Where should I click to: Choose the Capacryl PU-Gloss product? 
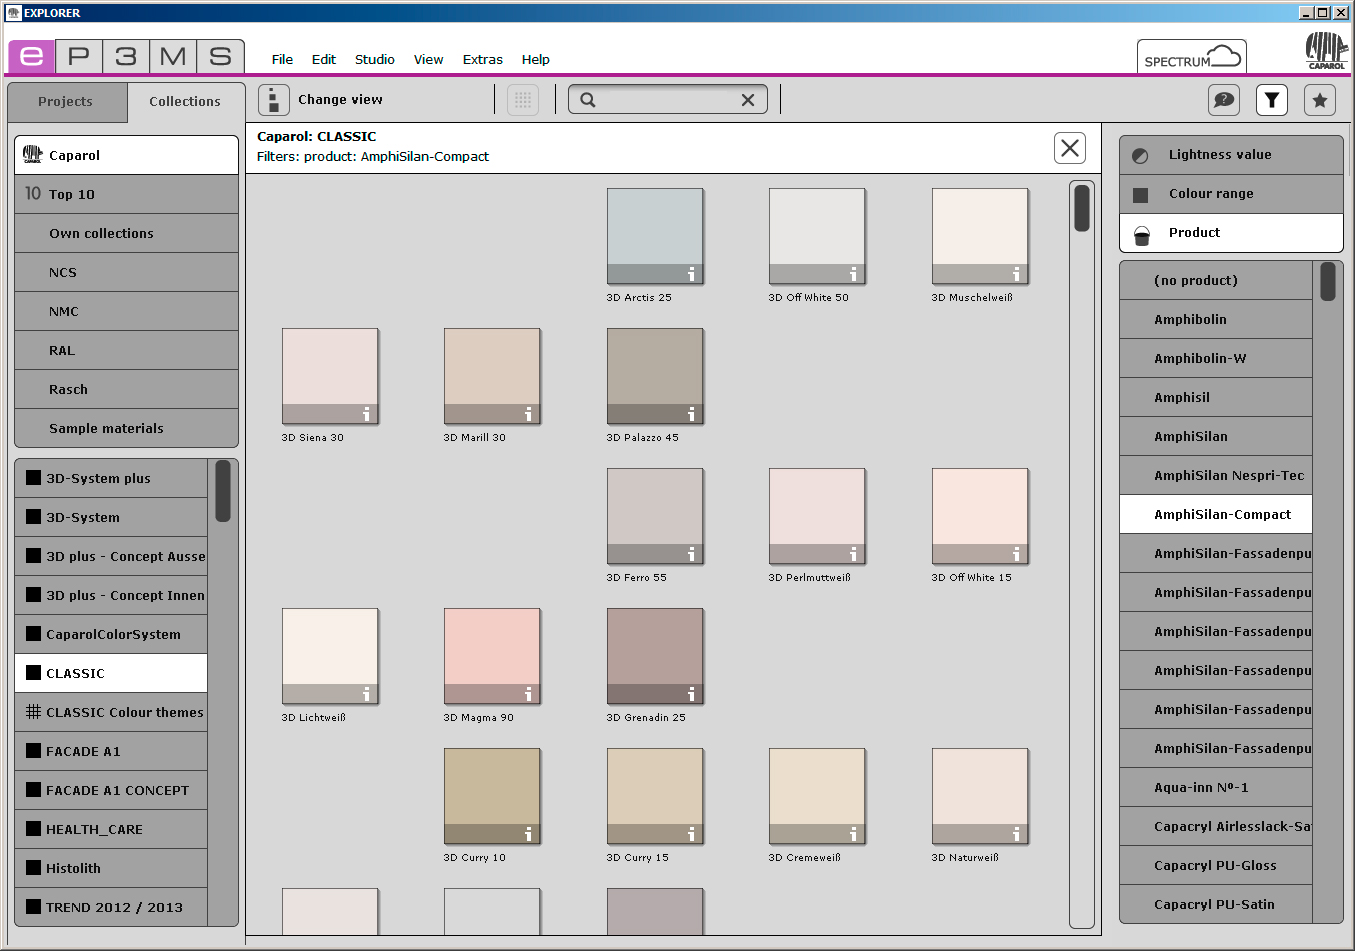coord(1216,865)
